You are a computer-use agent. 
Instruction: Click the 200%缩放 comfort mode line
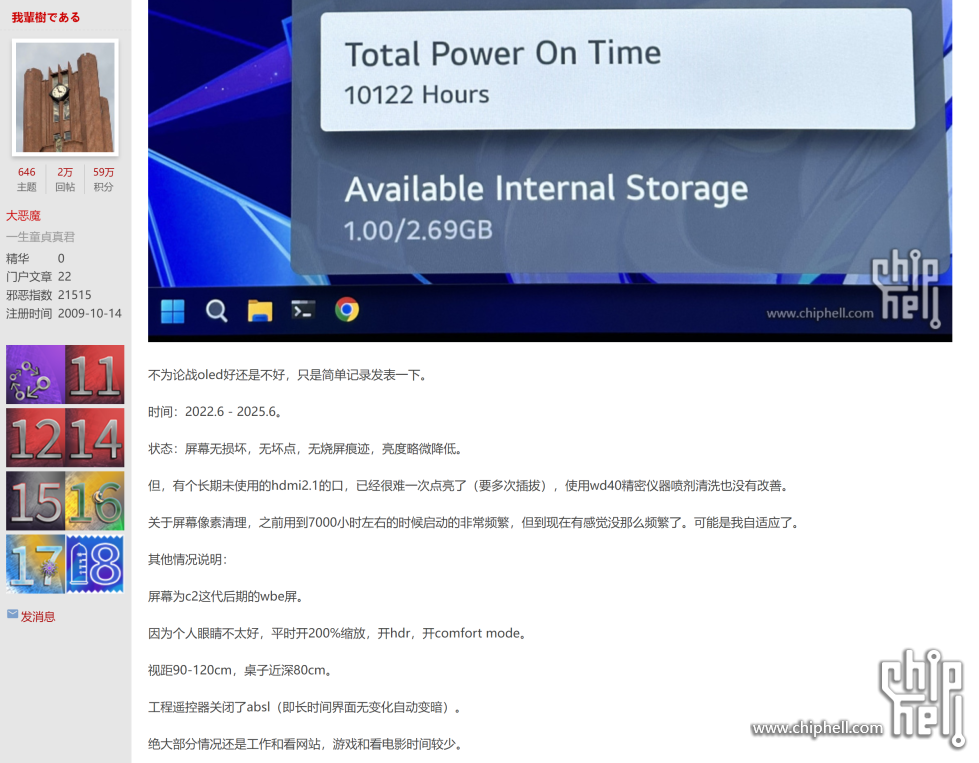pos(339,633)
